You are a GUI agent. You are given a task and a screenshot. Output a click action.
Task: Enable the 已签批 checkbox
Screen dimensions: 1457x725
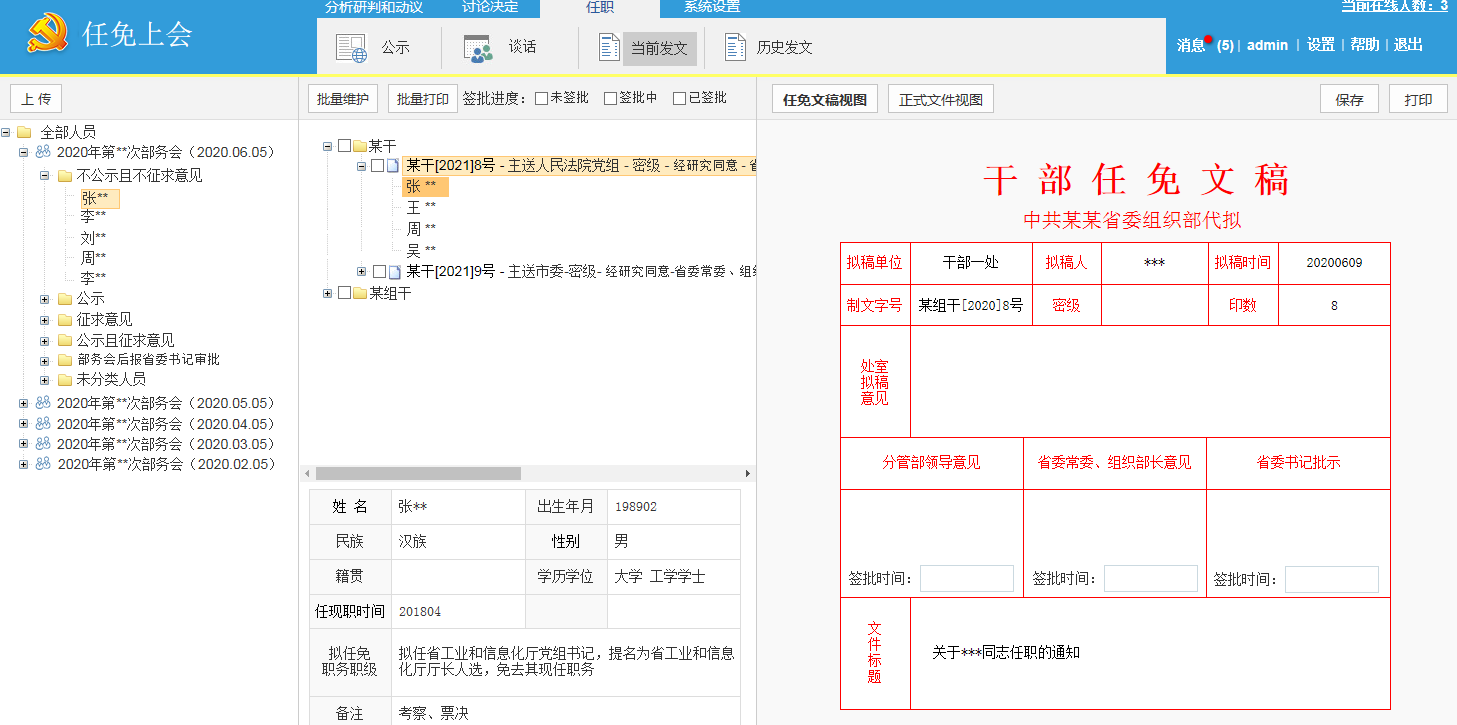(x=679, y=99)
